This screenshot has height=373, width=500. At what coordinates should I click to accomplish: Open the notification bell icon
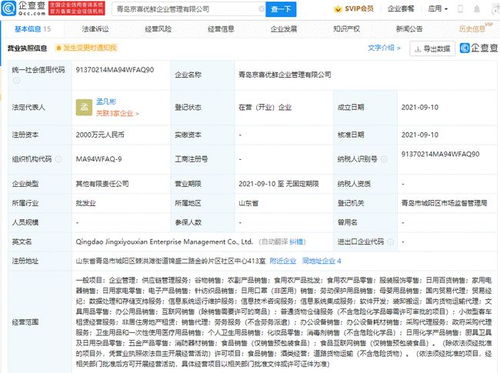point(477,9)
